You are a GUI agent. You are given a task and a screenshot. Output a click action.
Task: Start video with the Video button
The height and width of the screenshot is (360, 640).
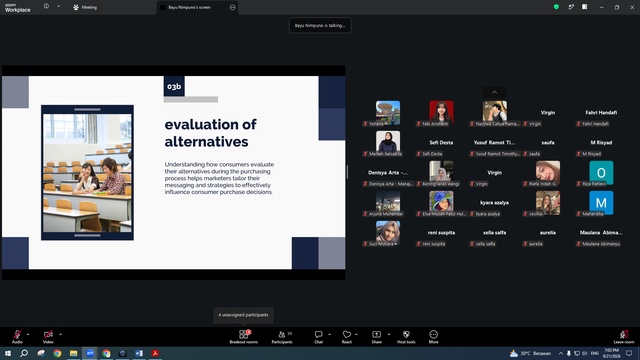tap(48, 336)
